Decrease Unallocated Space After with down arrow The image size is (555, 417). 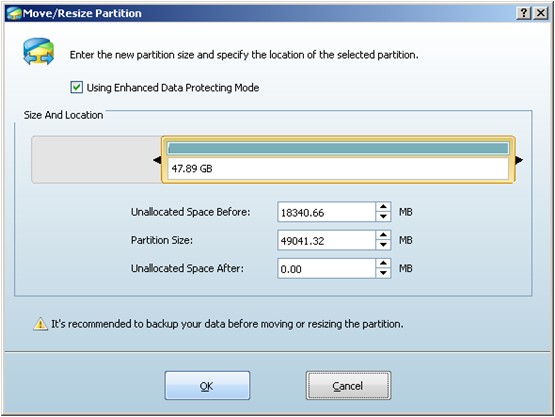coord(383,273)
